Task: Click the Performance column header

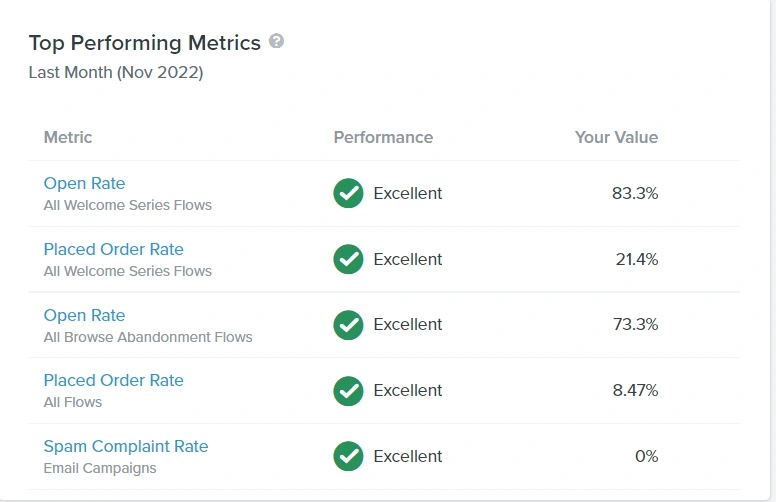Action: [383, 137]
